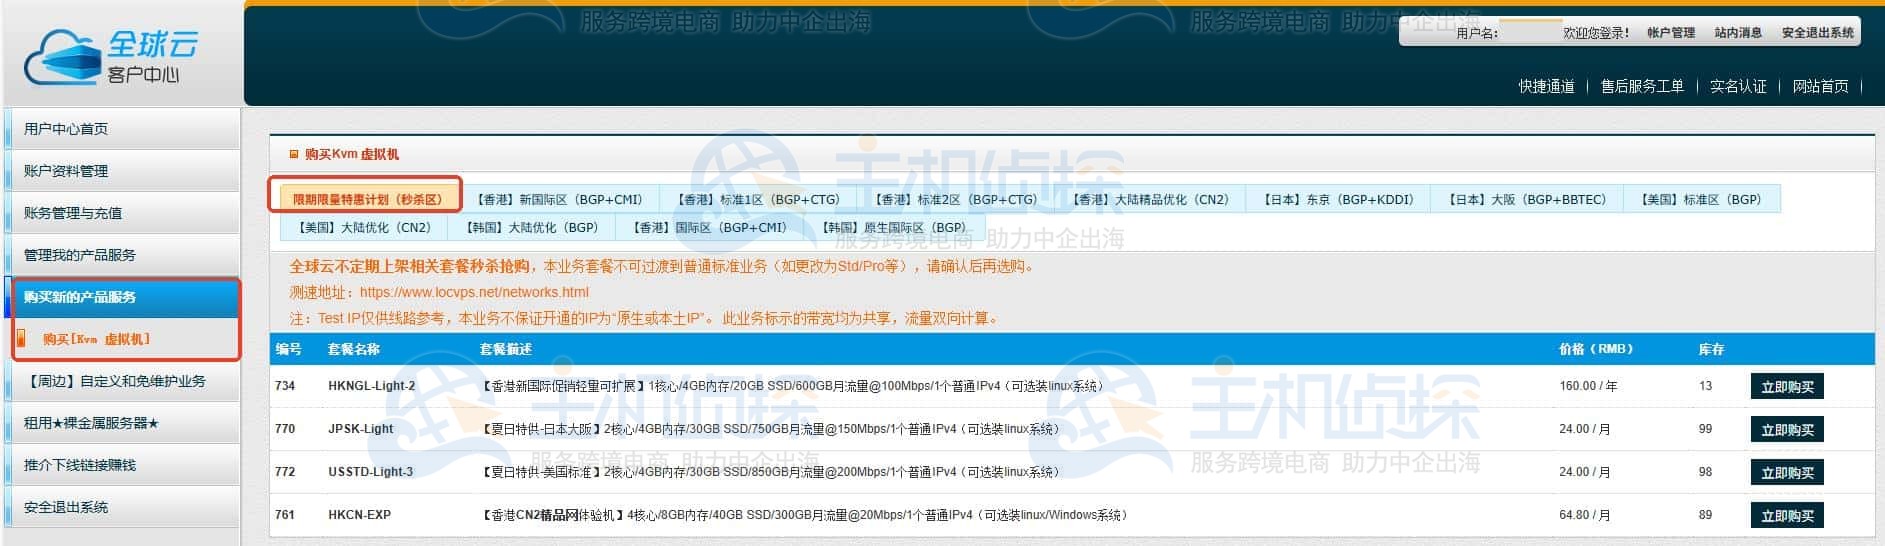Switch to 【日本】大阪（BGP+BBTEC）tab
This screenshot has height=546, width=1885.
click(x=1526, y=199)
